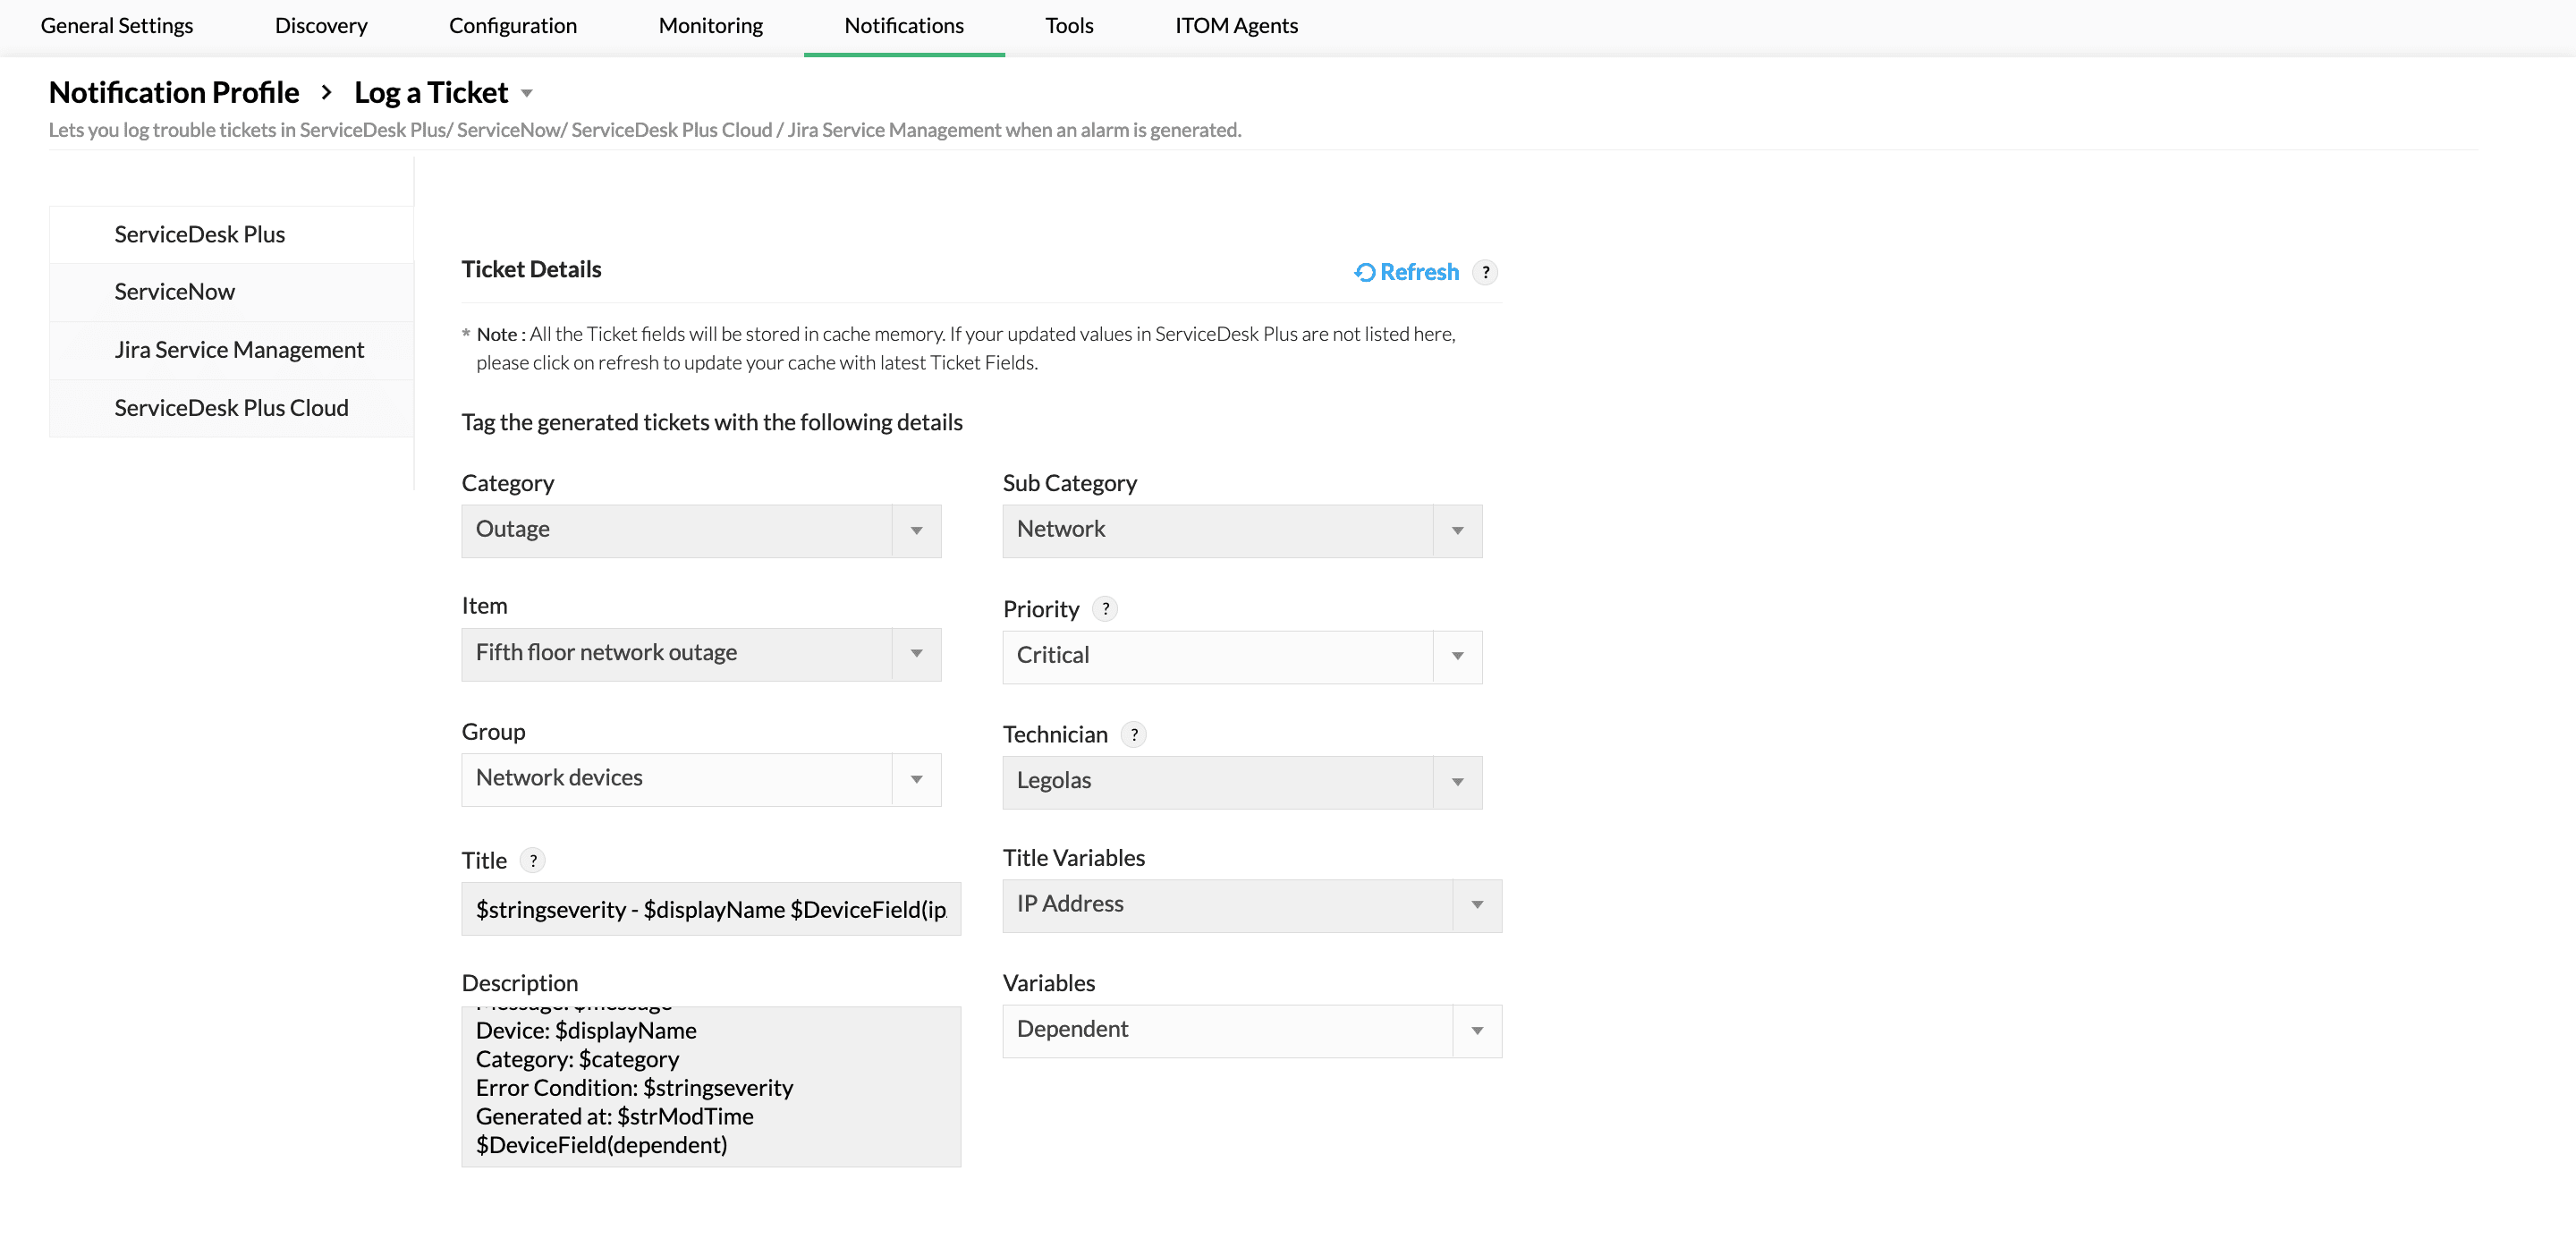Switch to the Monitoring tab
The image size is (2576, 1256).
point(709,26)
